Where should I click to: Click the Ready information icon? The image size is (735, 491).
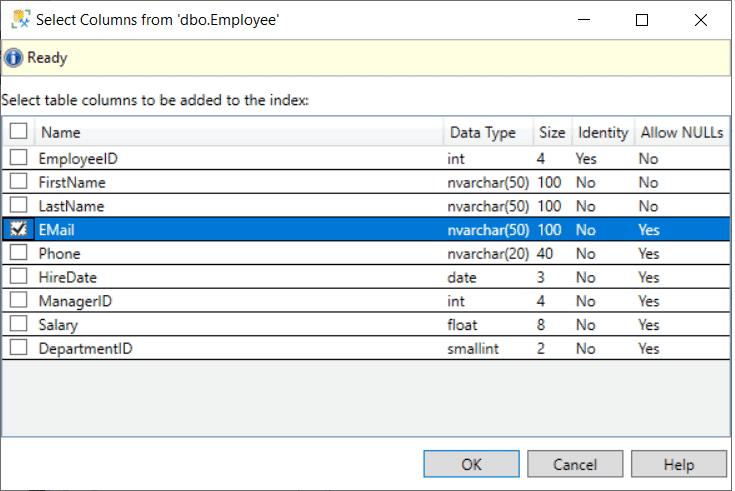tap(13, 58)
